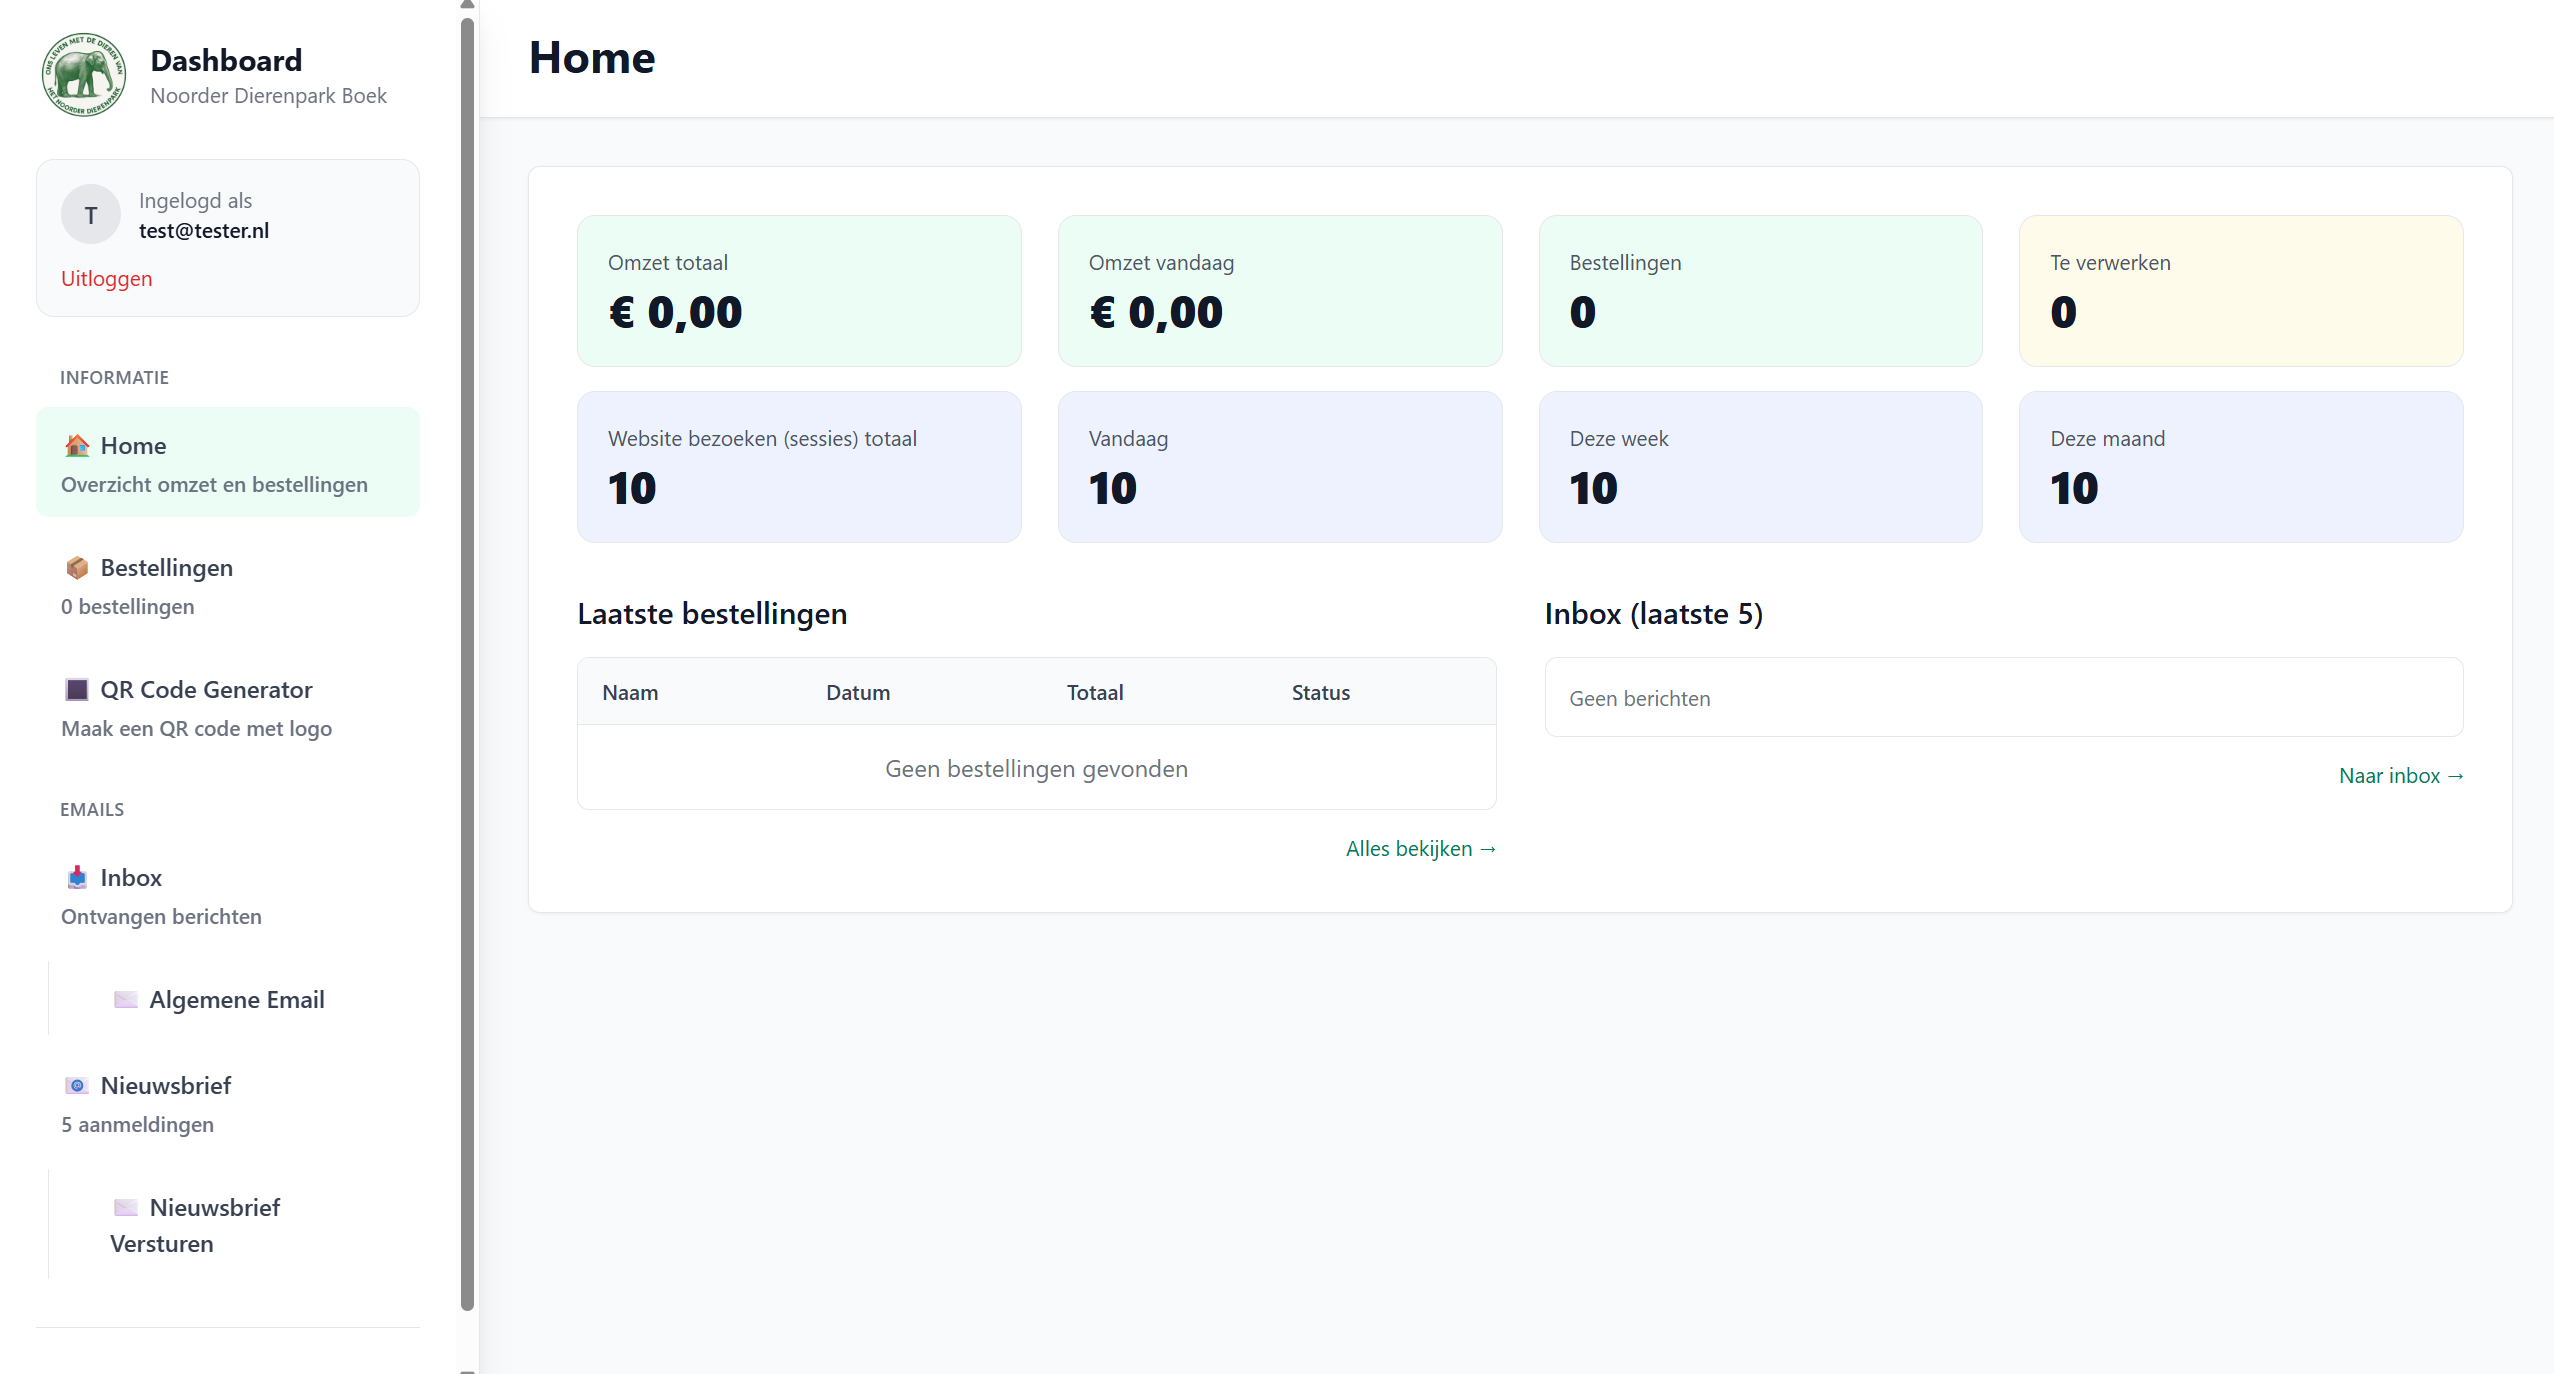Click the Inbox mailbox icon

(77, 877)
